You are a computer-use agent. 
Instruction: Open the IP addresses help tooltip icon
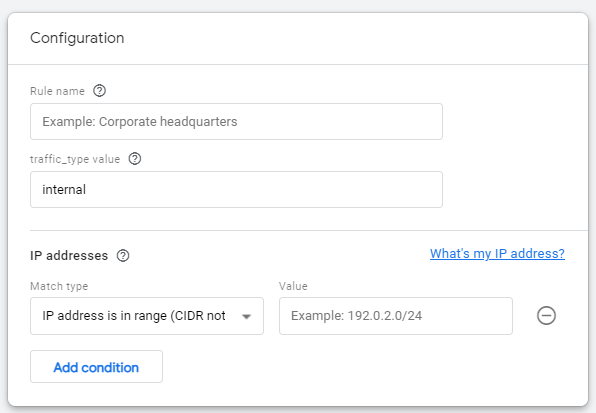click(123, 256)
